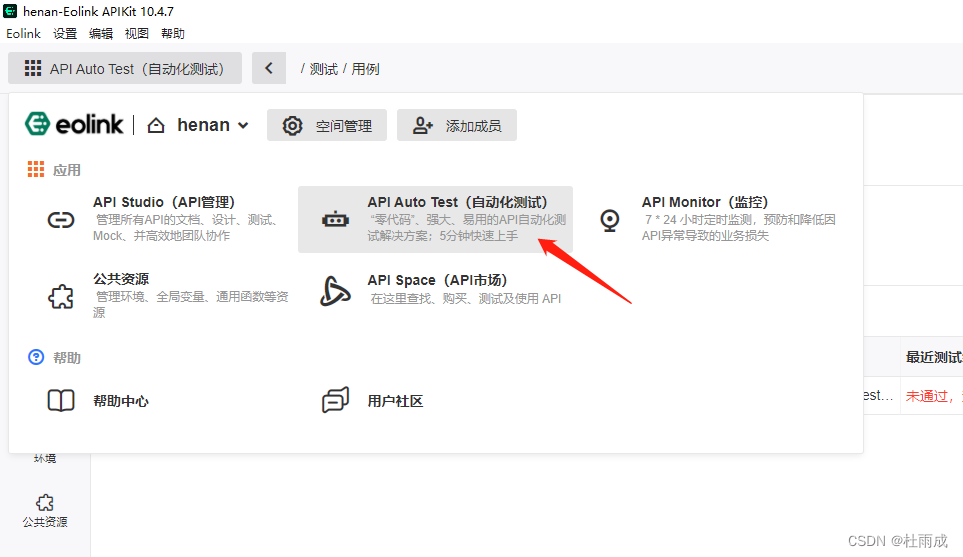Click the nine-dot grid icon in app switcher
963x557 pixels.
click(x=33, y=68)
